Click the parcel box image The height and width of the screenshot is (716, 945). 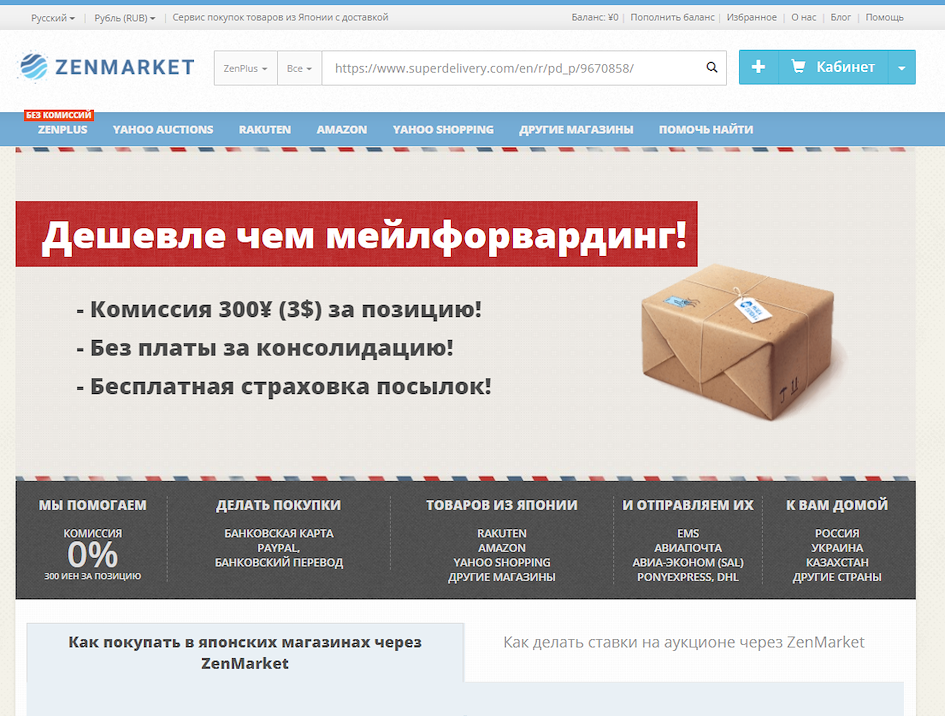click(x=738, y=341)
